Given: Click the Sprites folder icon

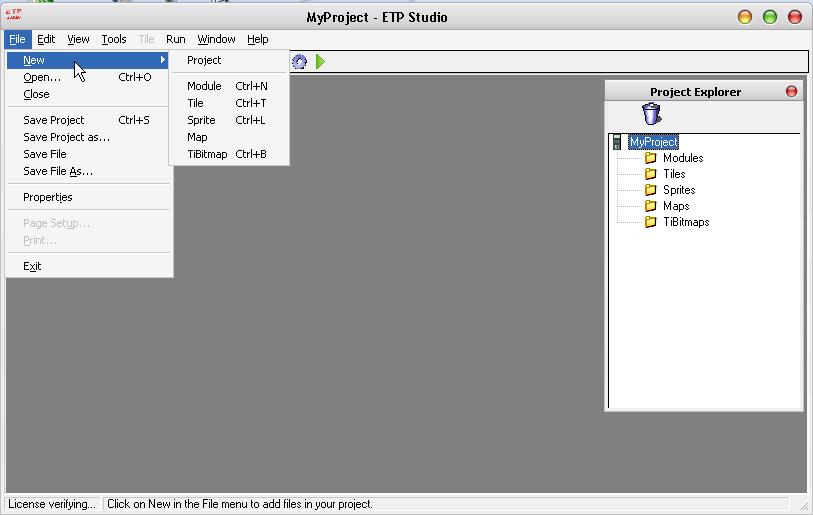Looking at the screenshot, I should (x=650, y=190).
